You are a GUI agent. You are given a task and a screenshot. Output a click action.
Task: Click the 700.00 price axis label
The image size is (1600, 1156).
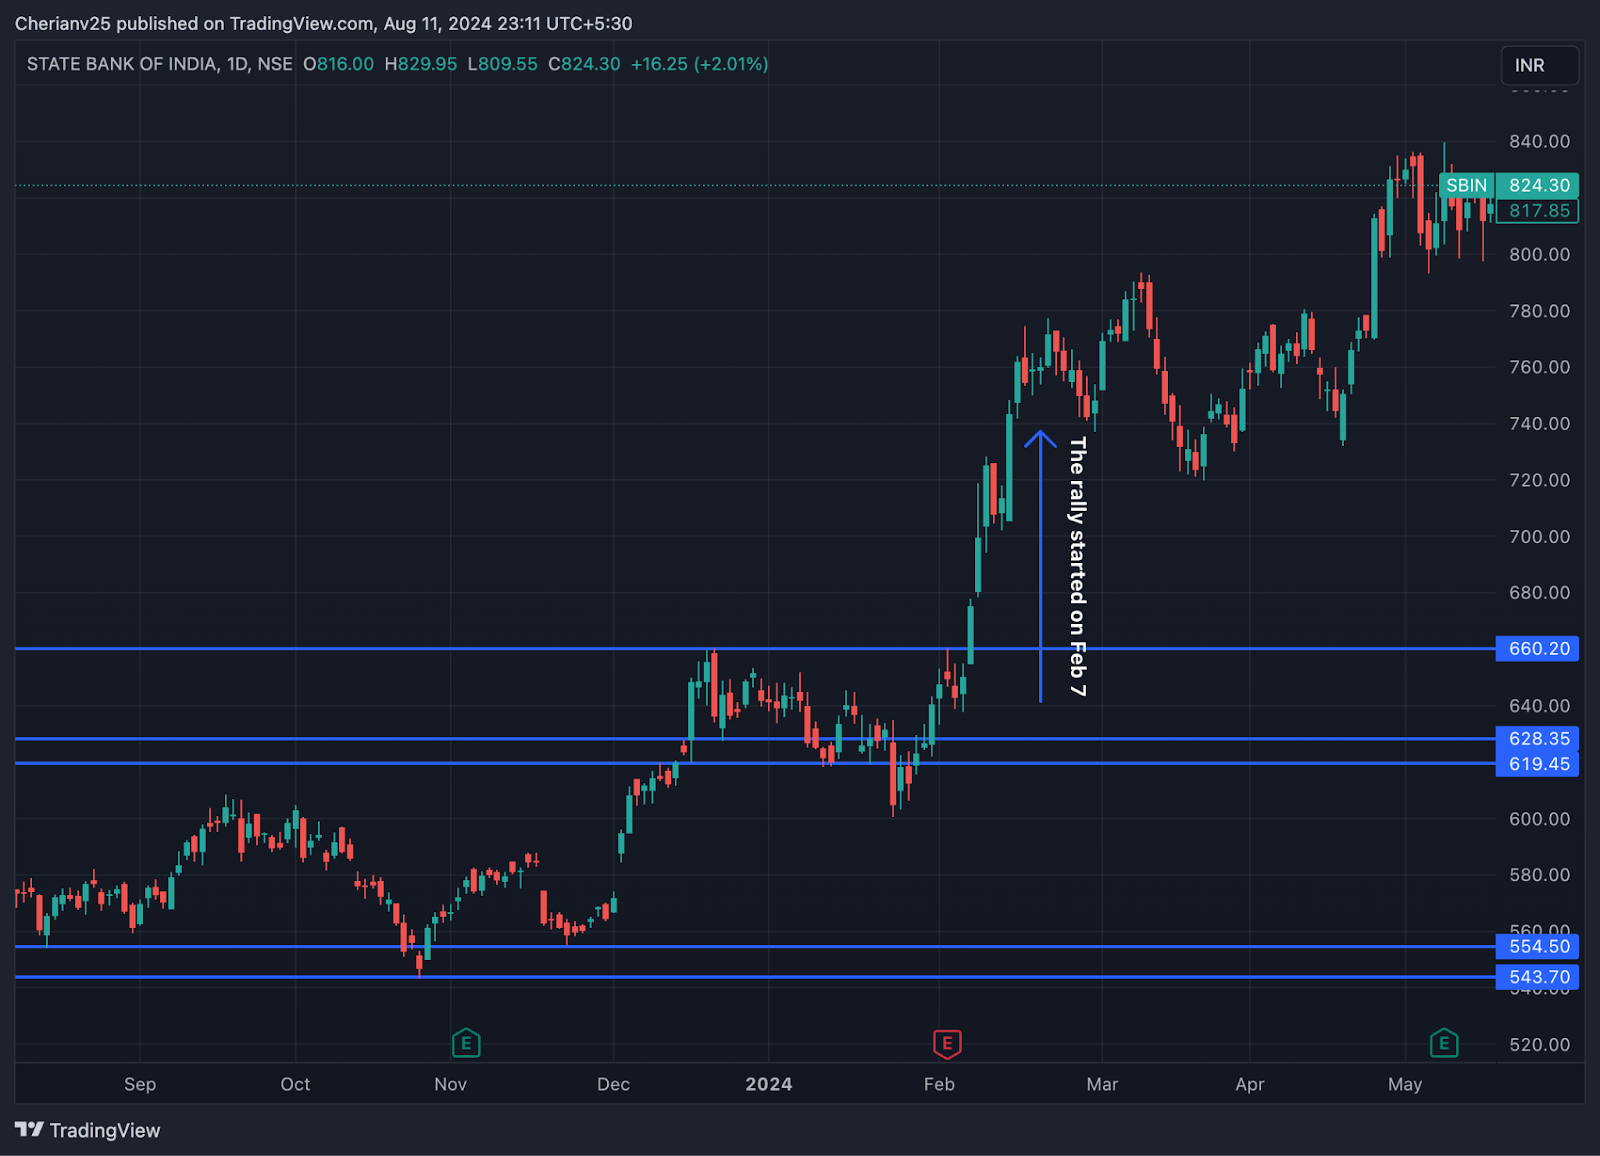[x=1539, y=536]
